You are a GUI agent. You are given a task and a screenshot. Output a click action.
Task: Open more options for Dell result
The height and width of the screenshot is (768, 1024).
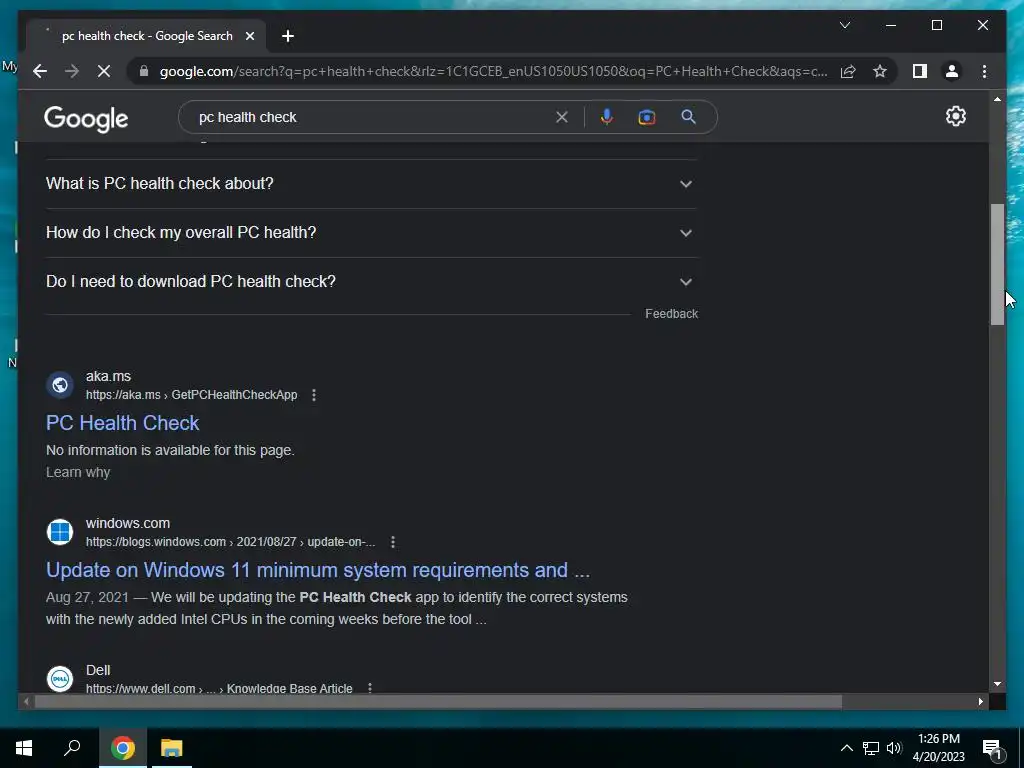pyautogui.click(x=370, y=688)
